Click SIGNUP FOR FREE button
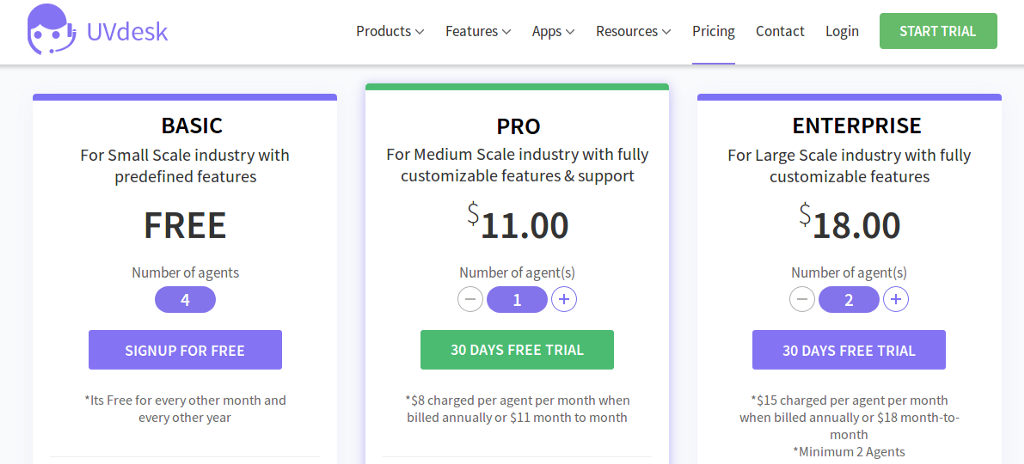Viewport: 1024px width, 464px height. click(x=185, y=350)
